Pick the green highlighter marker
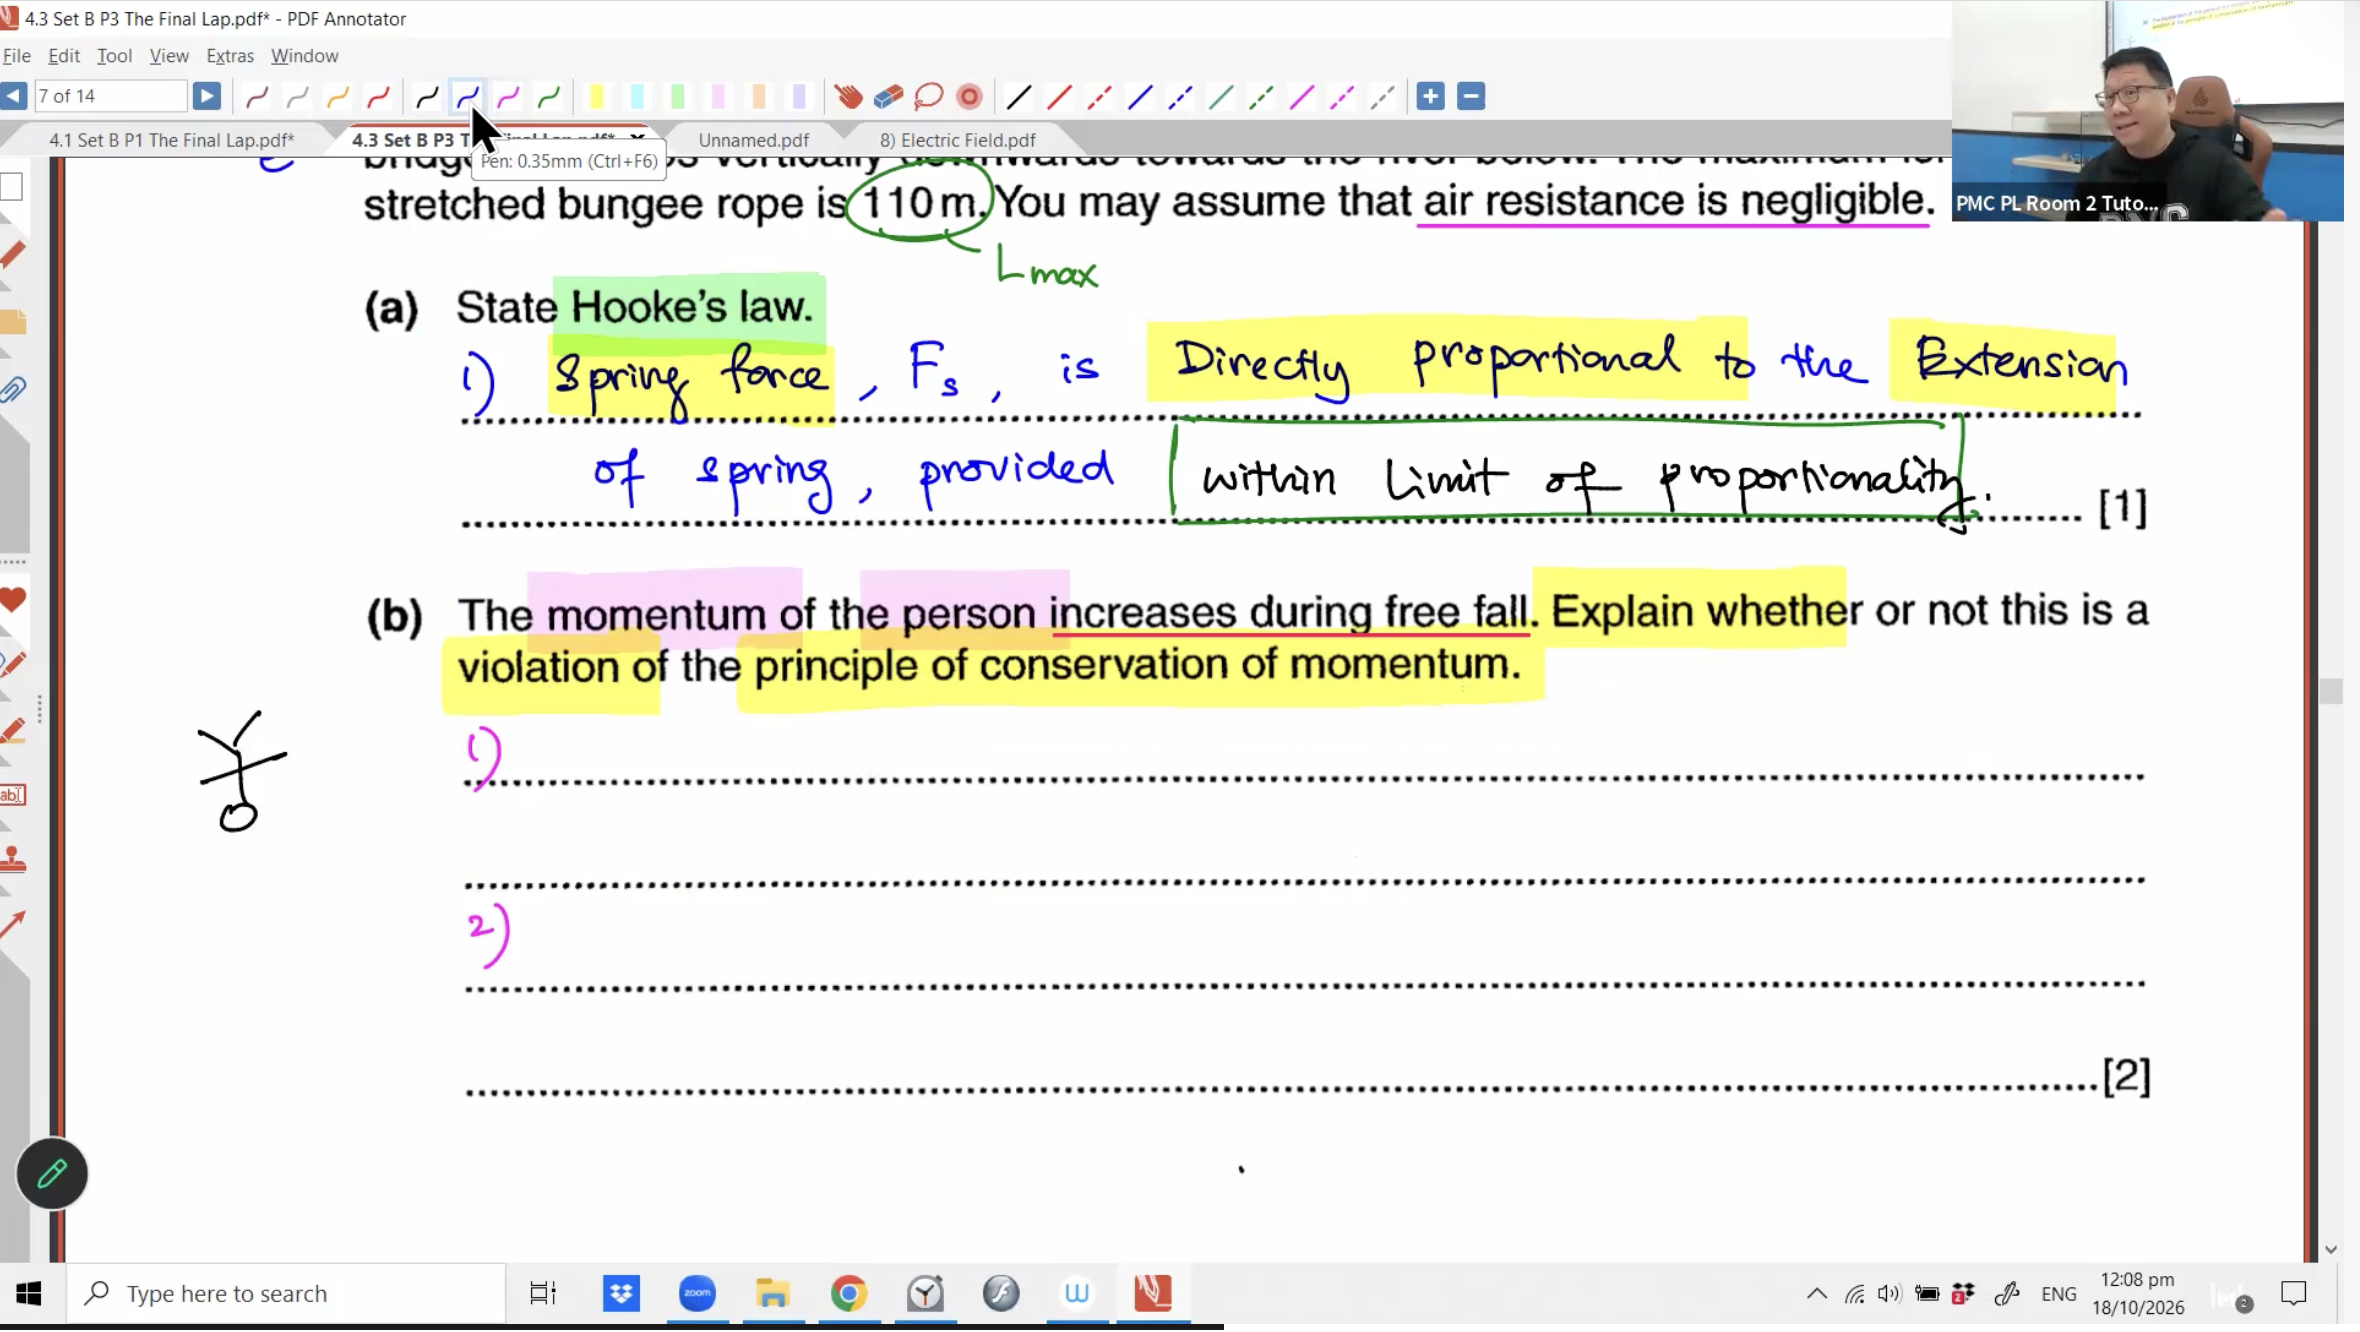This screenshot has width=2360, height=1332. tap(677, 97)
